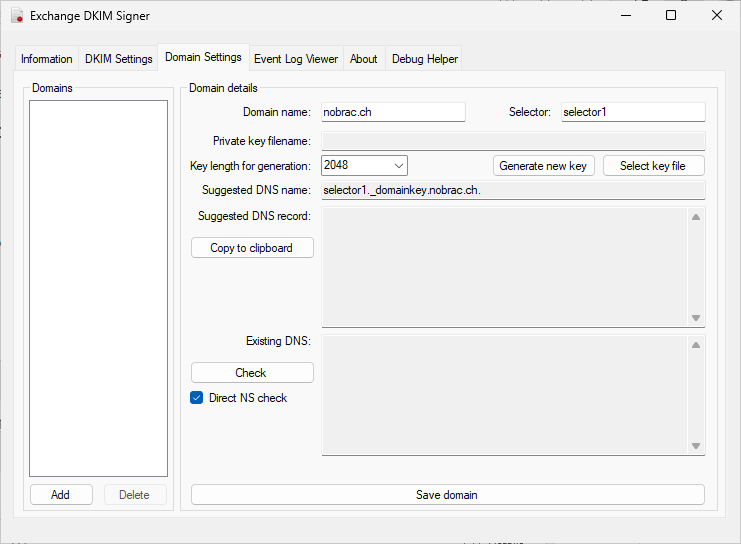Uncheck the Direct NS check checkbox
The image size is (741, 544).
[197, 398]
